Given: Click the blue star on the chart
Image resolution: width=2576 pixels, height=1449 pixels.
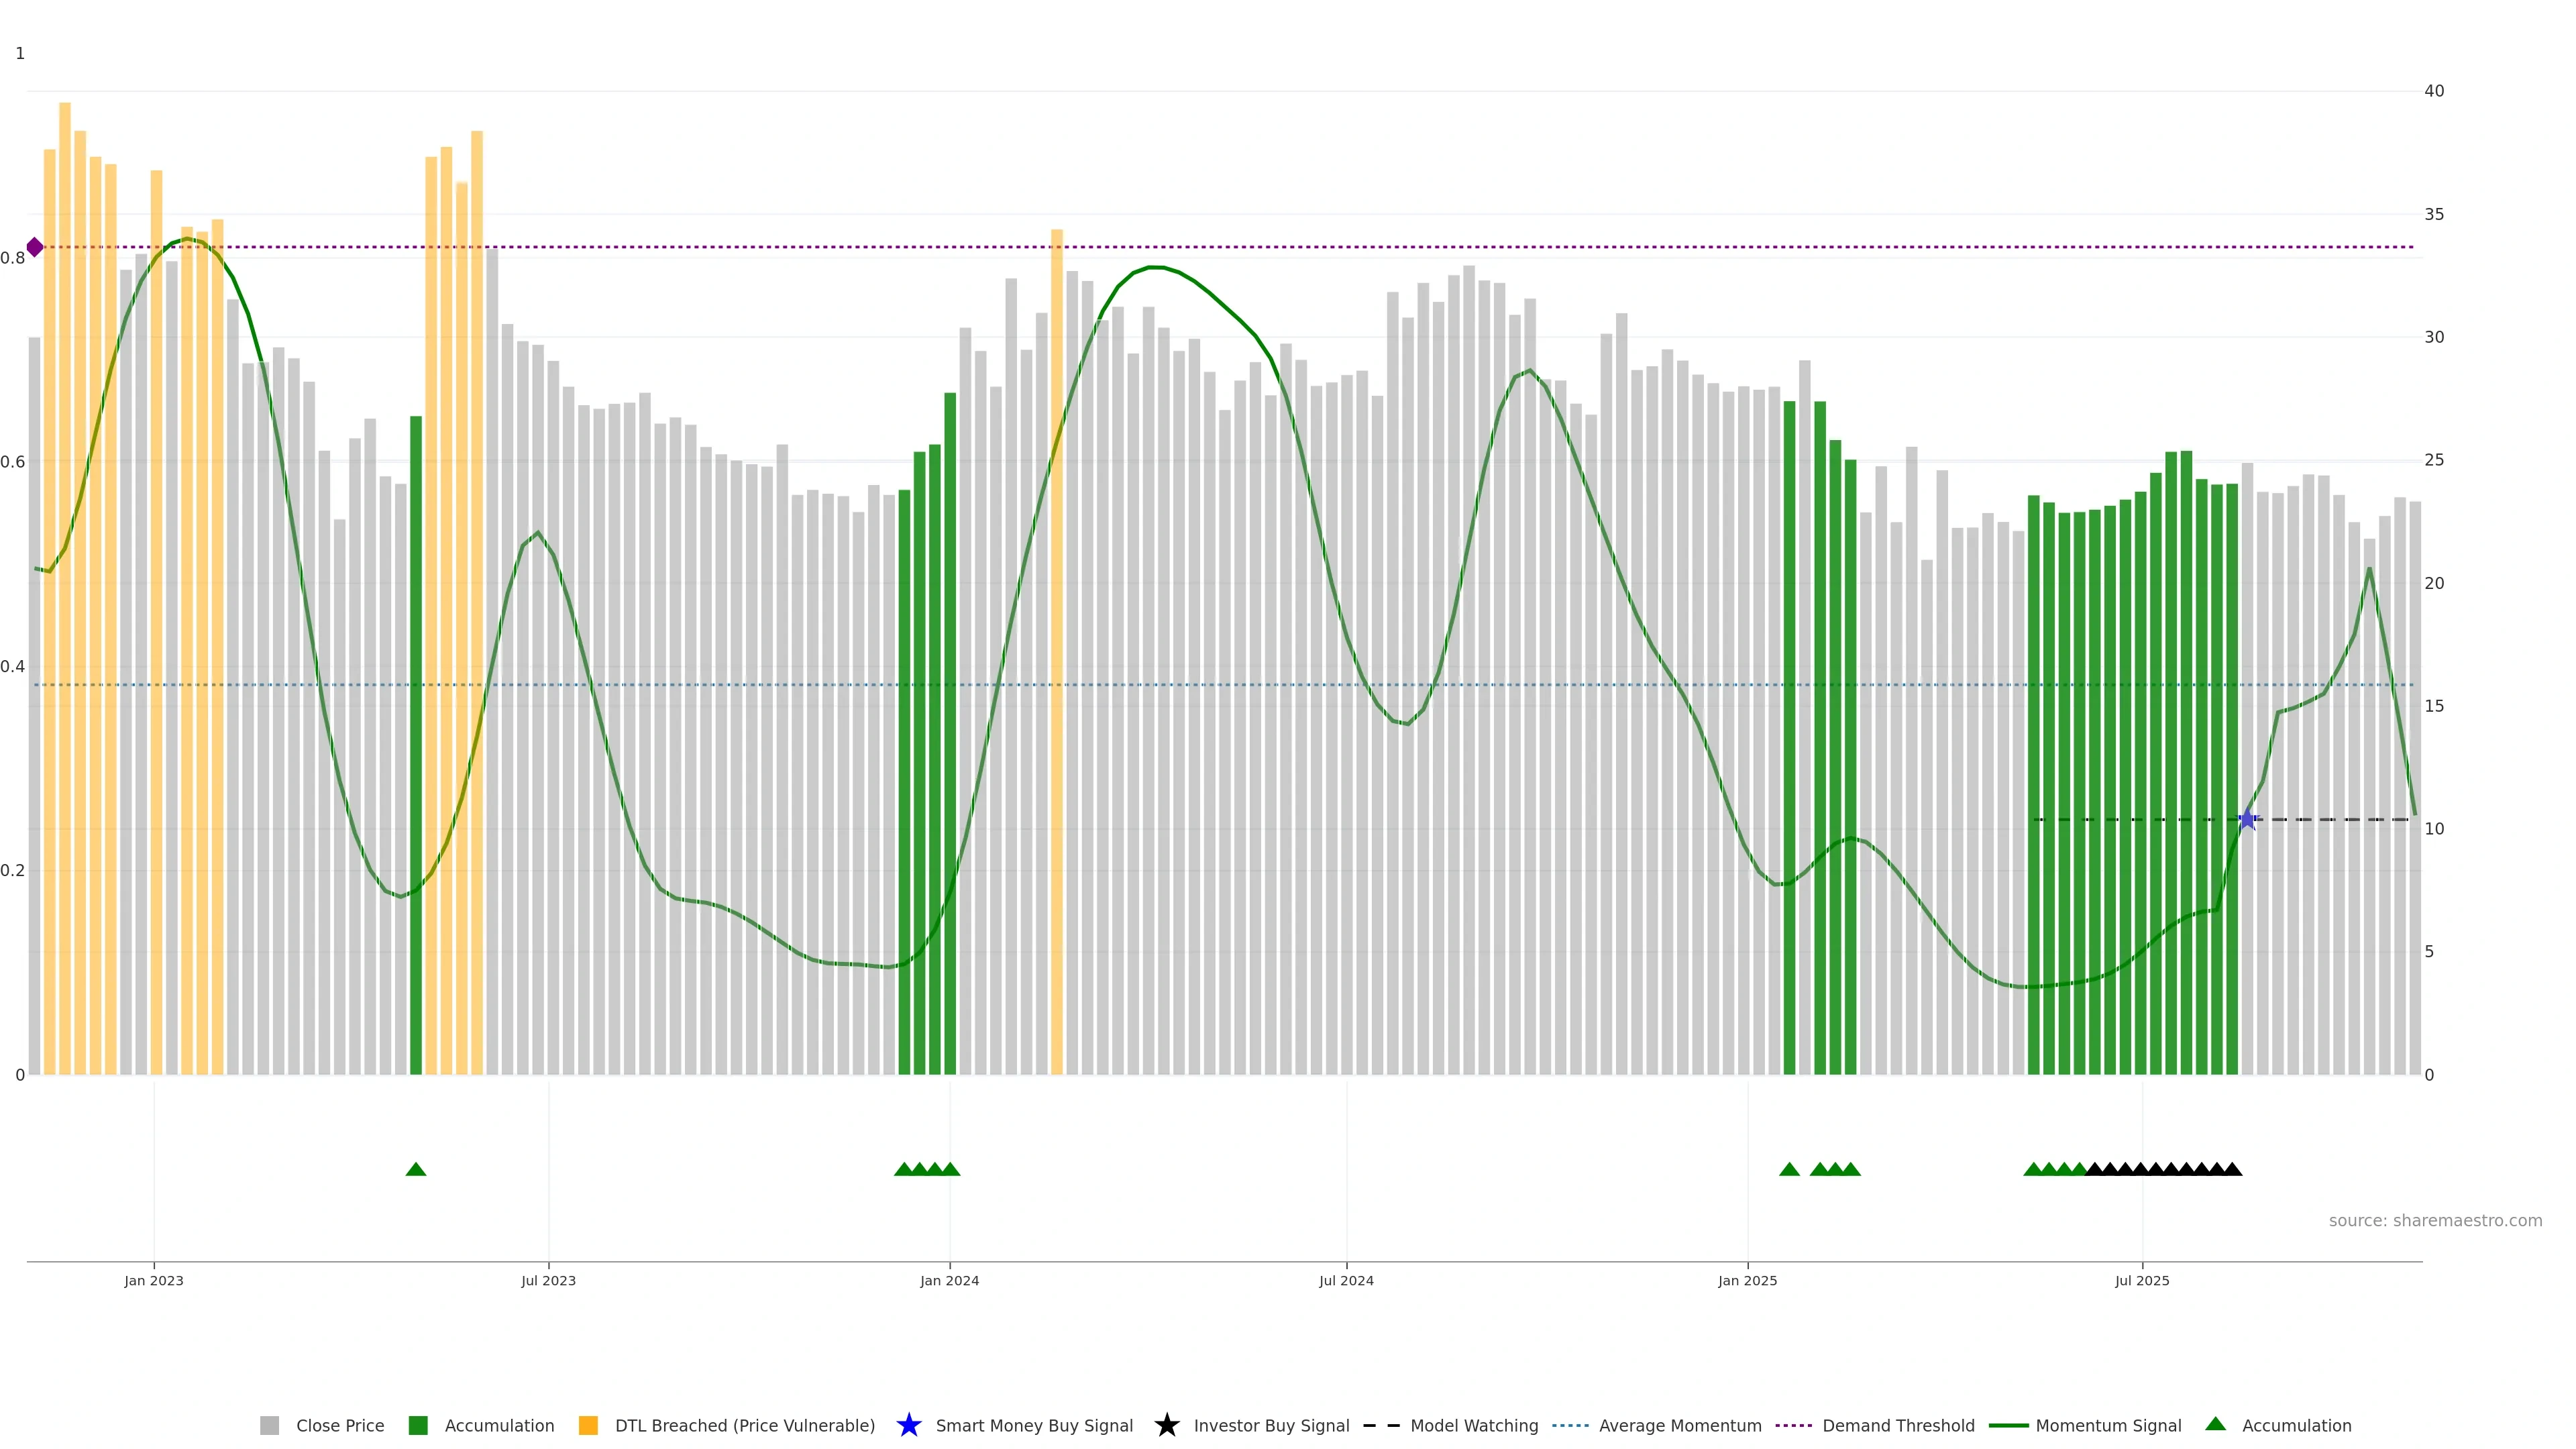Looking at the screenshot, I should pyautogui.click(x=2247, y=820).
